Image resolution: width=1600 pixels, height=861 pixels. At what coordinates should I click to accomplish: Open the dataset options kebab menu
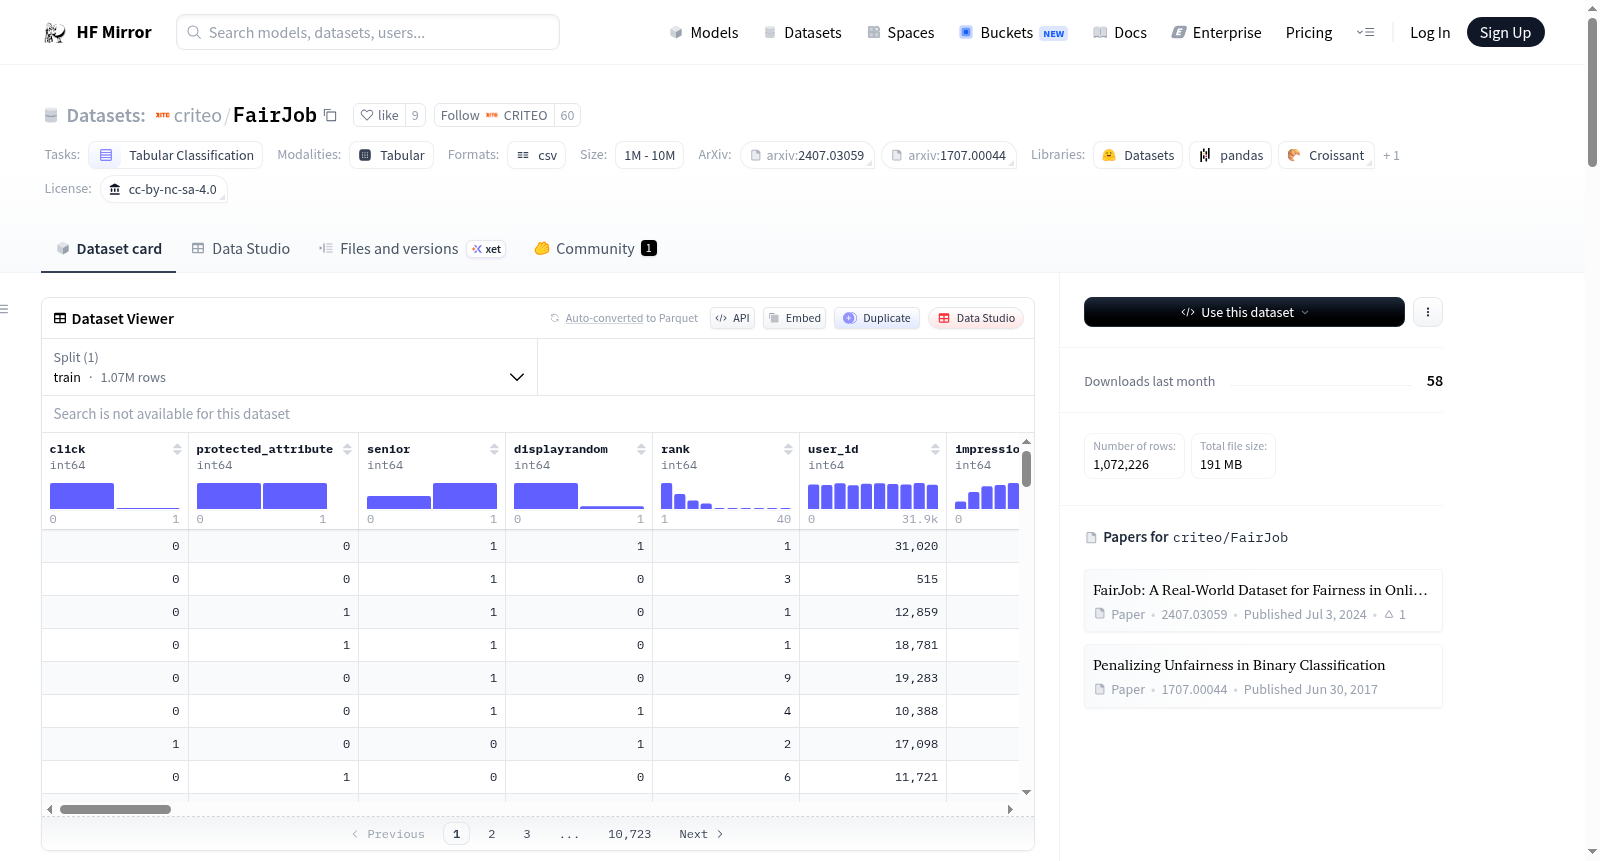(1428, 312)
